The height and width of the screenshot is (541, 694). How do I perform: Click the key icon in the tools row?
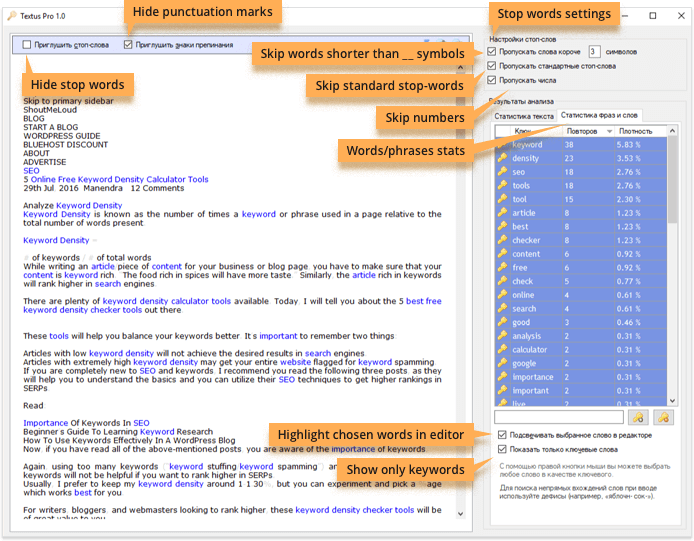point(502,185)
